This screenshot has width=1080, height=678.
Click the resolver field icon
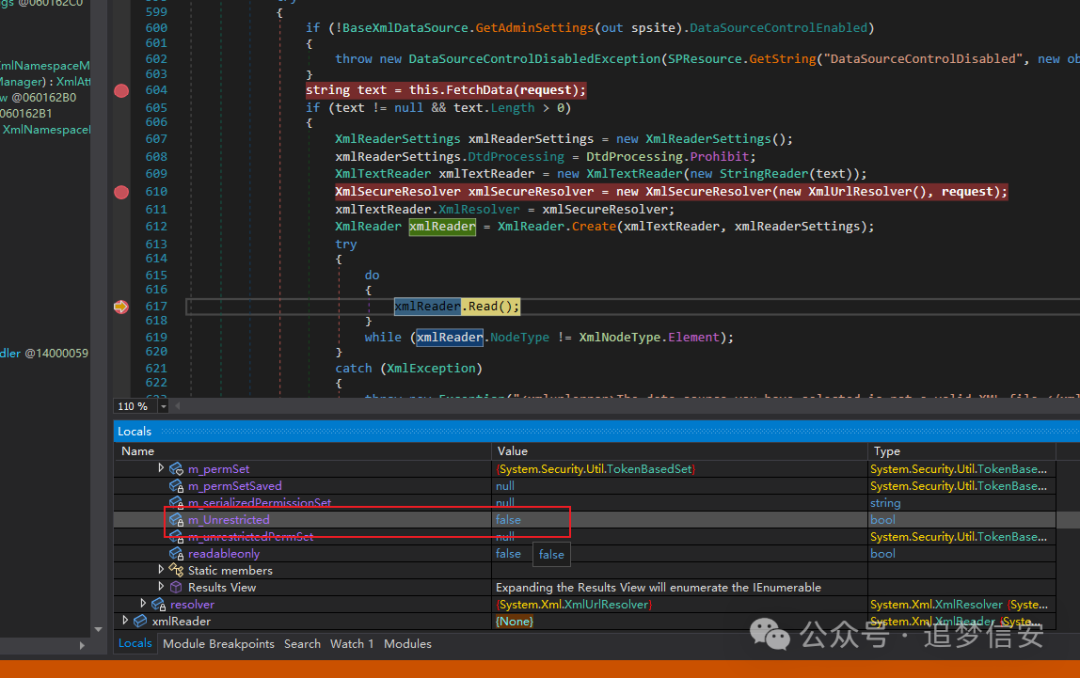pos(158,604)
